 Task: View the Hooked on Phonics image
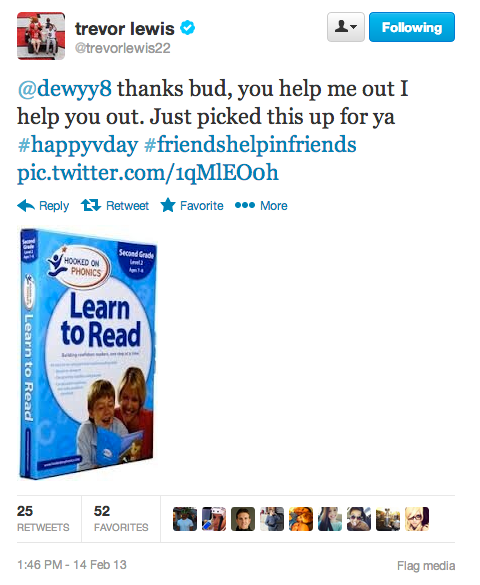pos(88,354)
